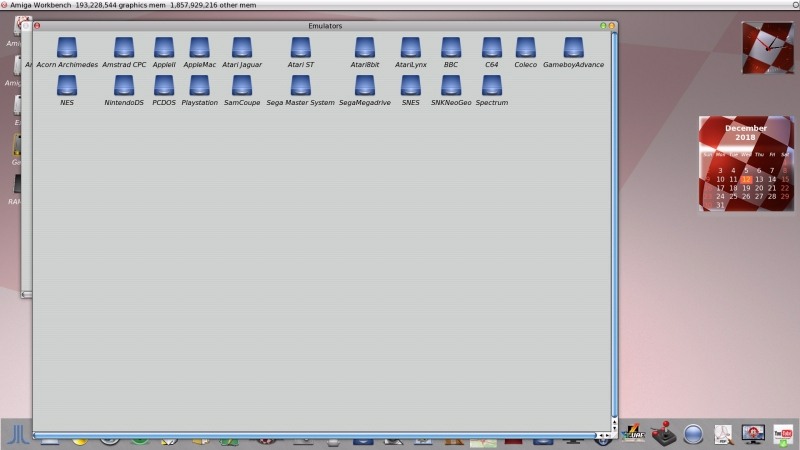Click the December 2018 calendar header
The height and width of the screenshot is (450, 800).
[x=745, y=133]
